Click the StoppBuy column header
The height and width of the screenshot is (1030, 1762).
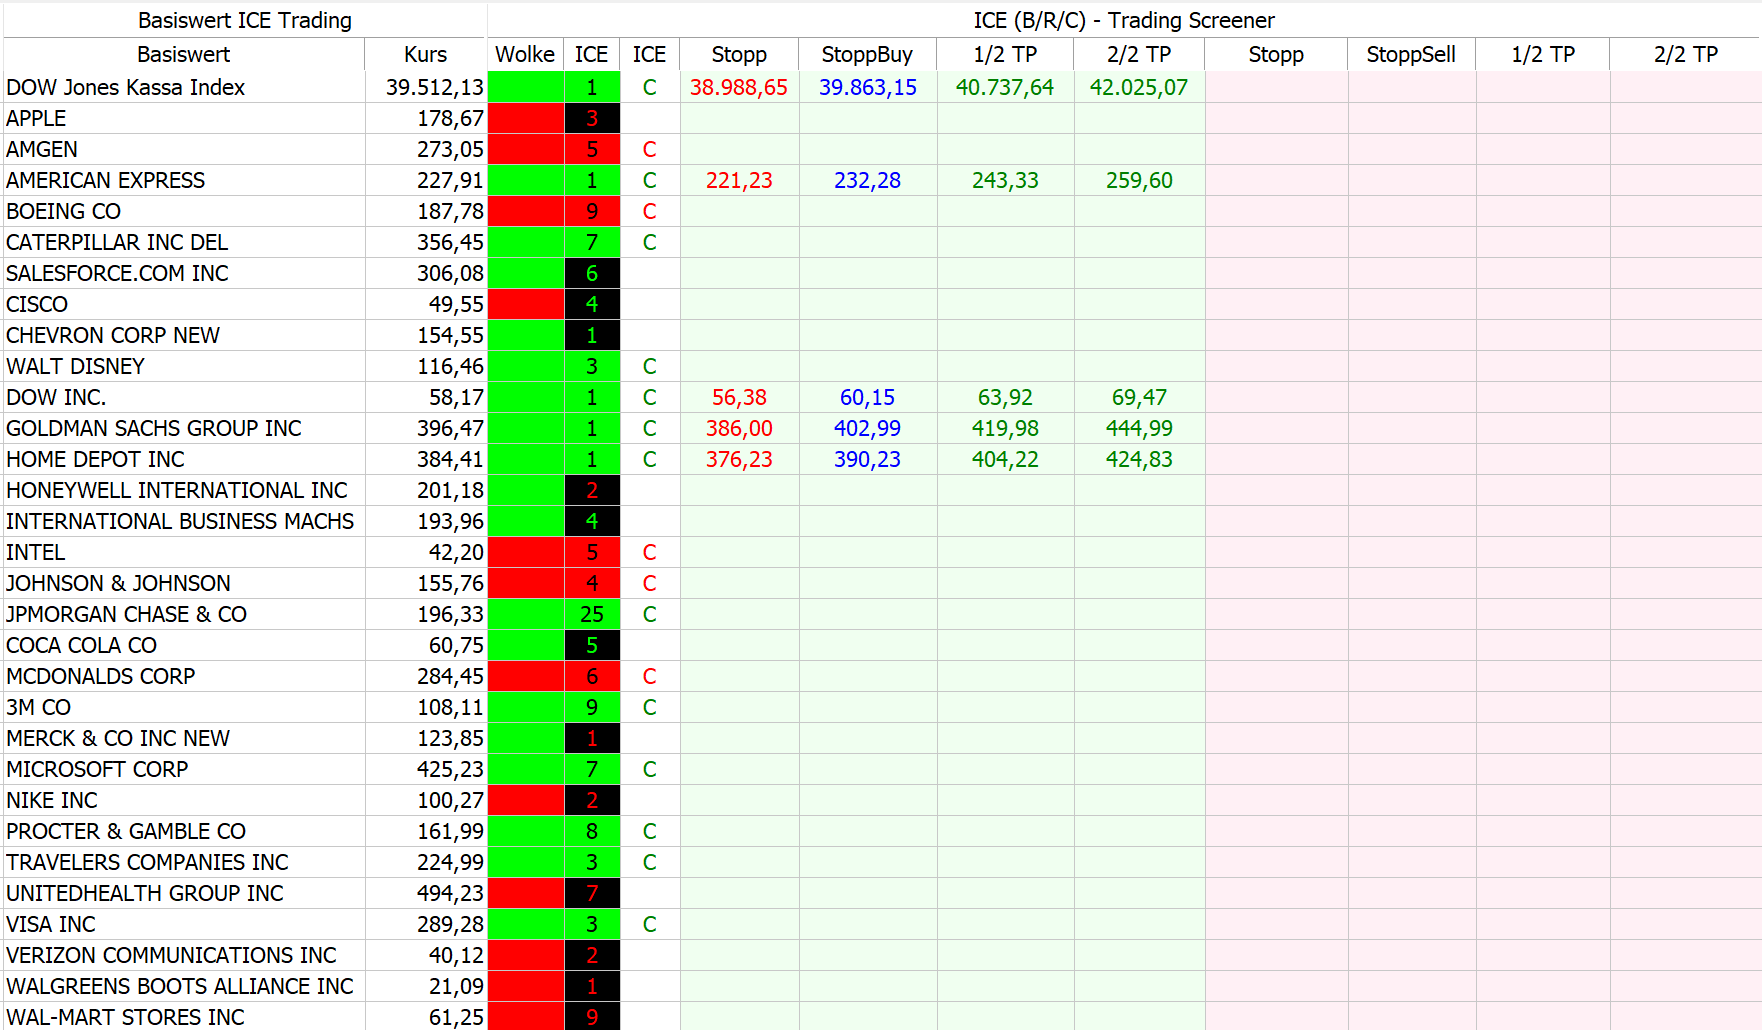click(867, 54)
